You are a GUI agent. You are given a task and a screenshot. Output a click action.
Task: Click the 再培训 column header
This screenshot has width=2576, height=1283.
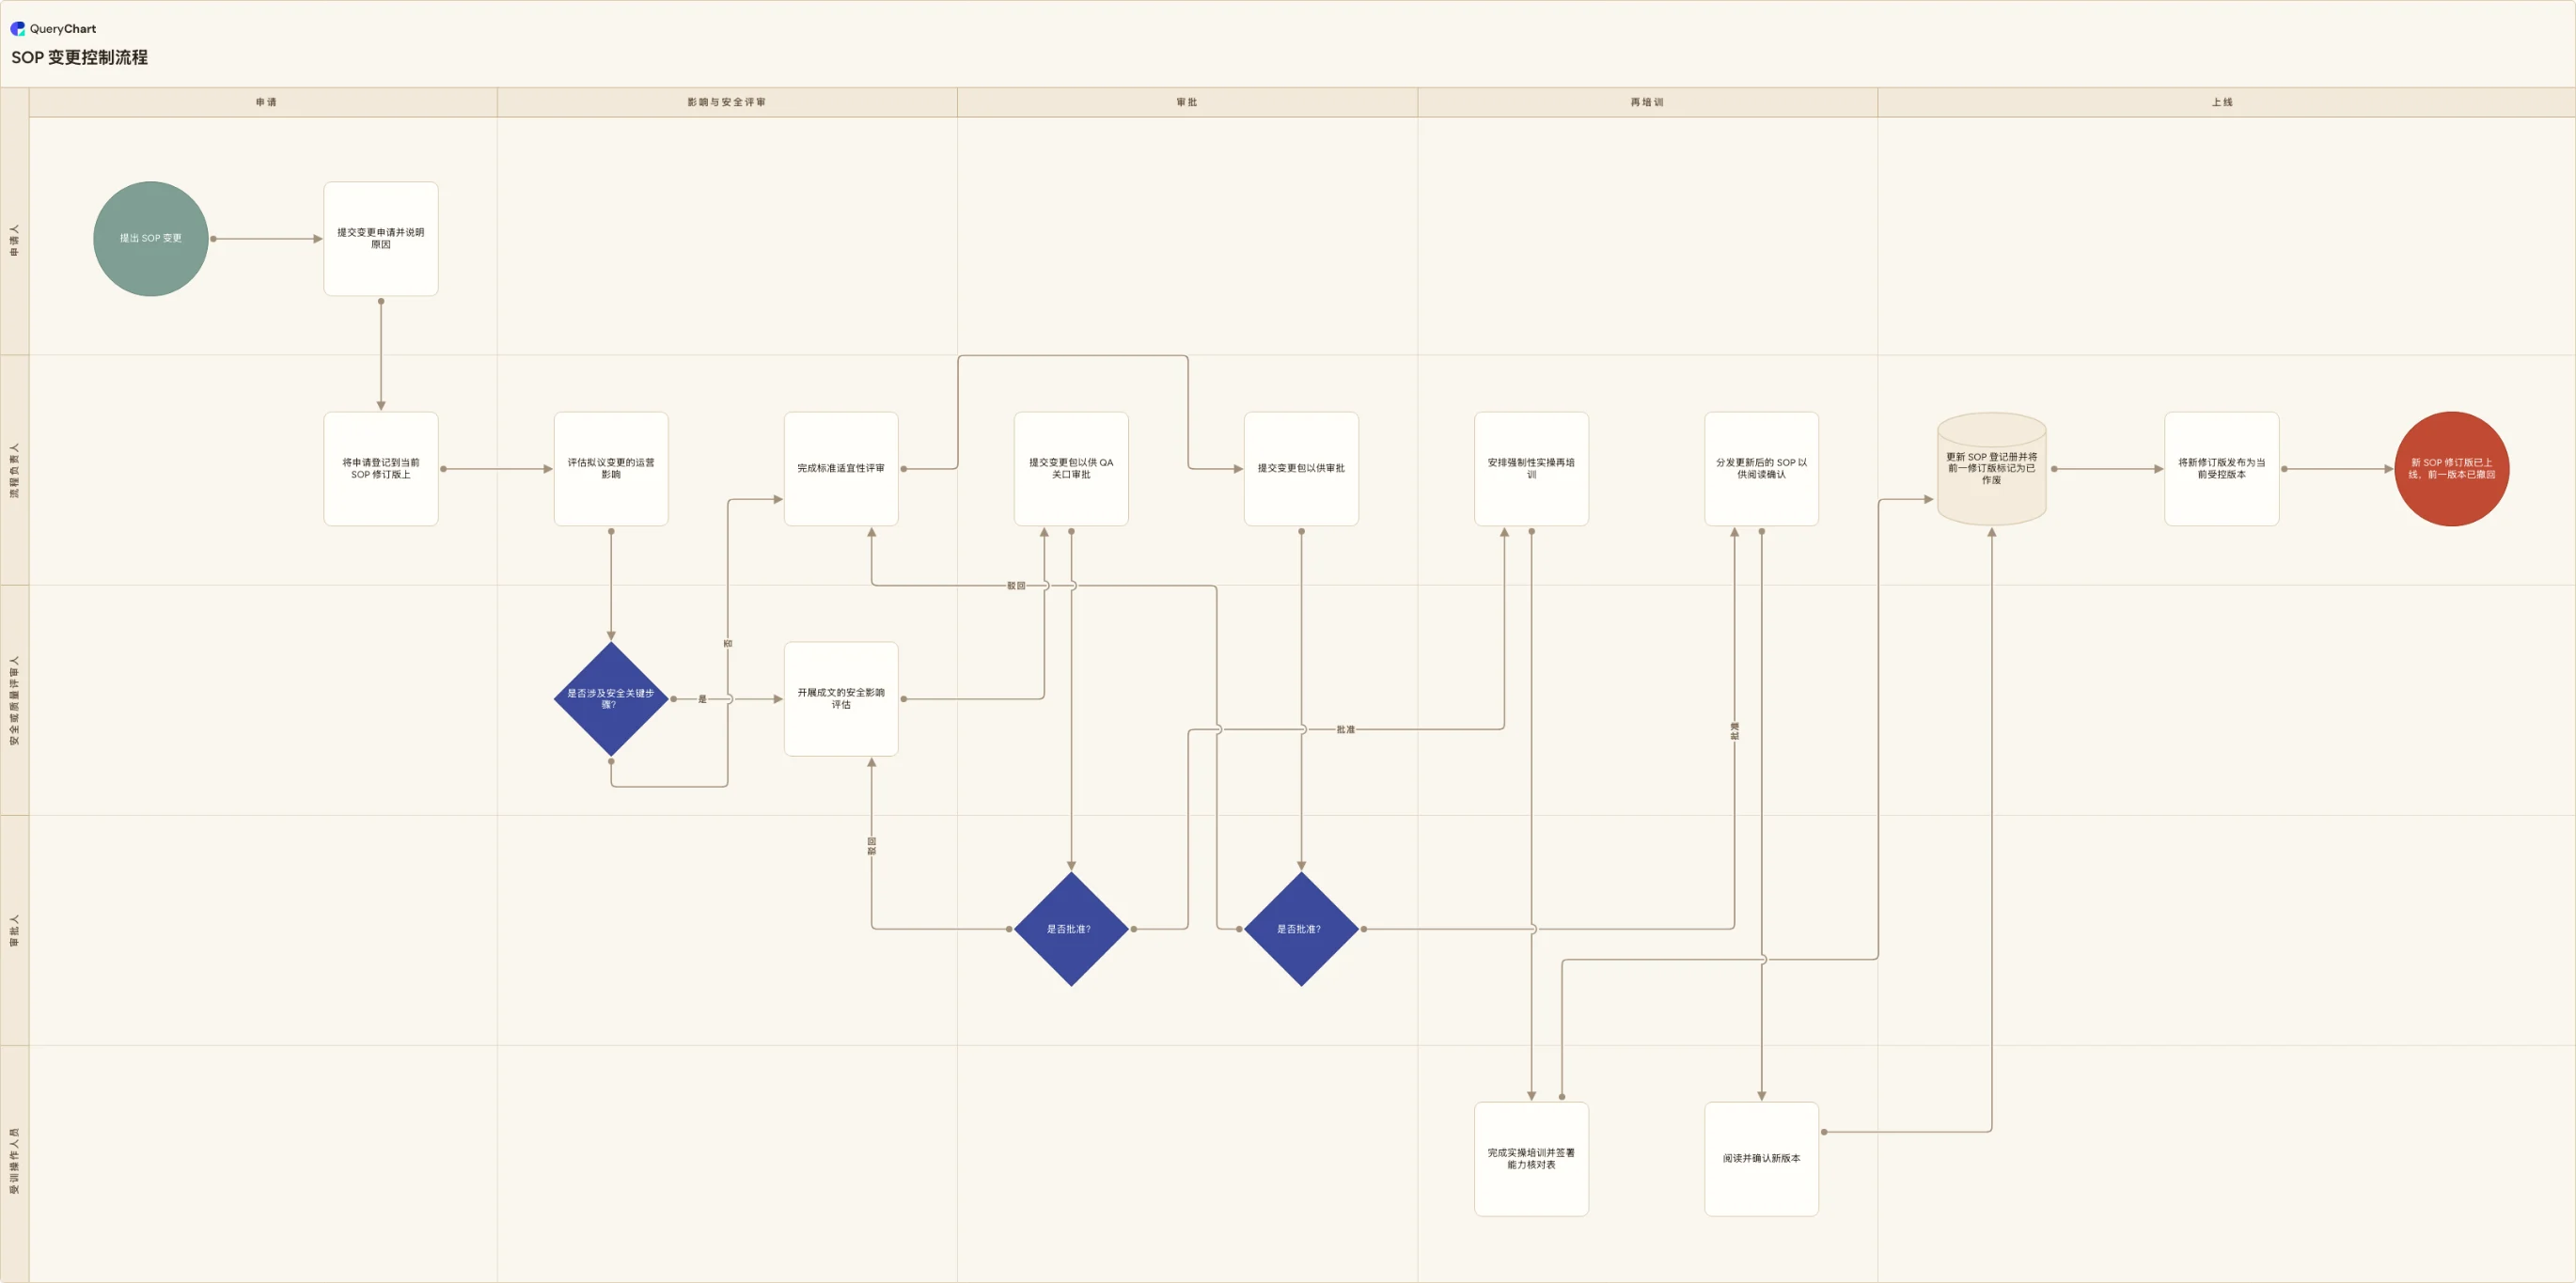tap(1647, 102)
